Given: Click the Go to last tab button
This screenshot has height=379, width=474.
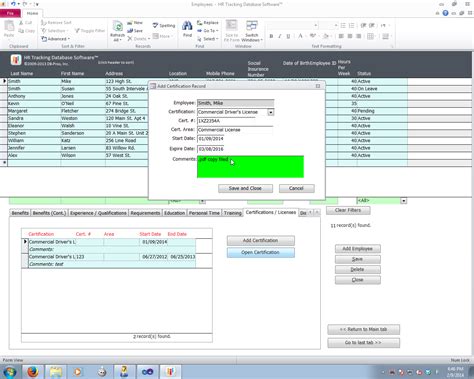Looking at the screenshot, I should click(363, 343).
